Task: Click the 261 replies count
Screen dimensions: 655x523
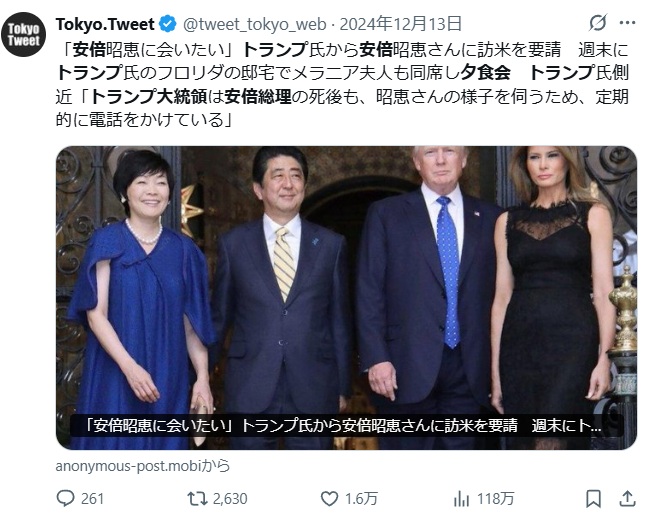Action: point(92,498)
